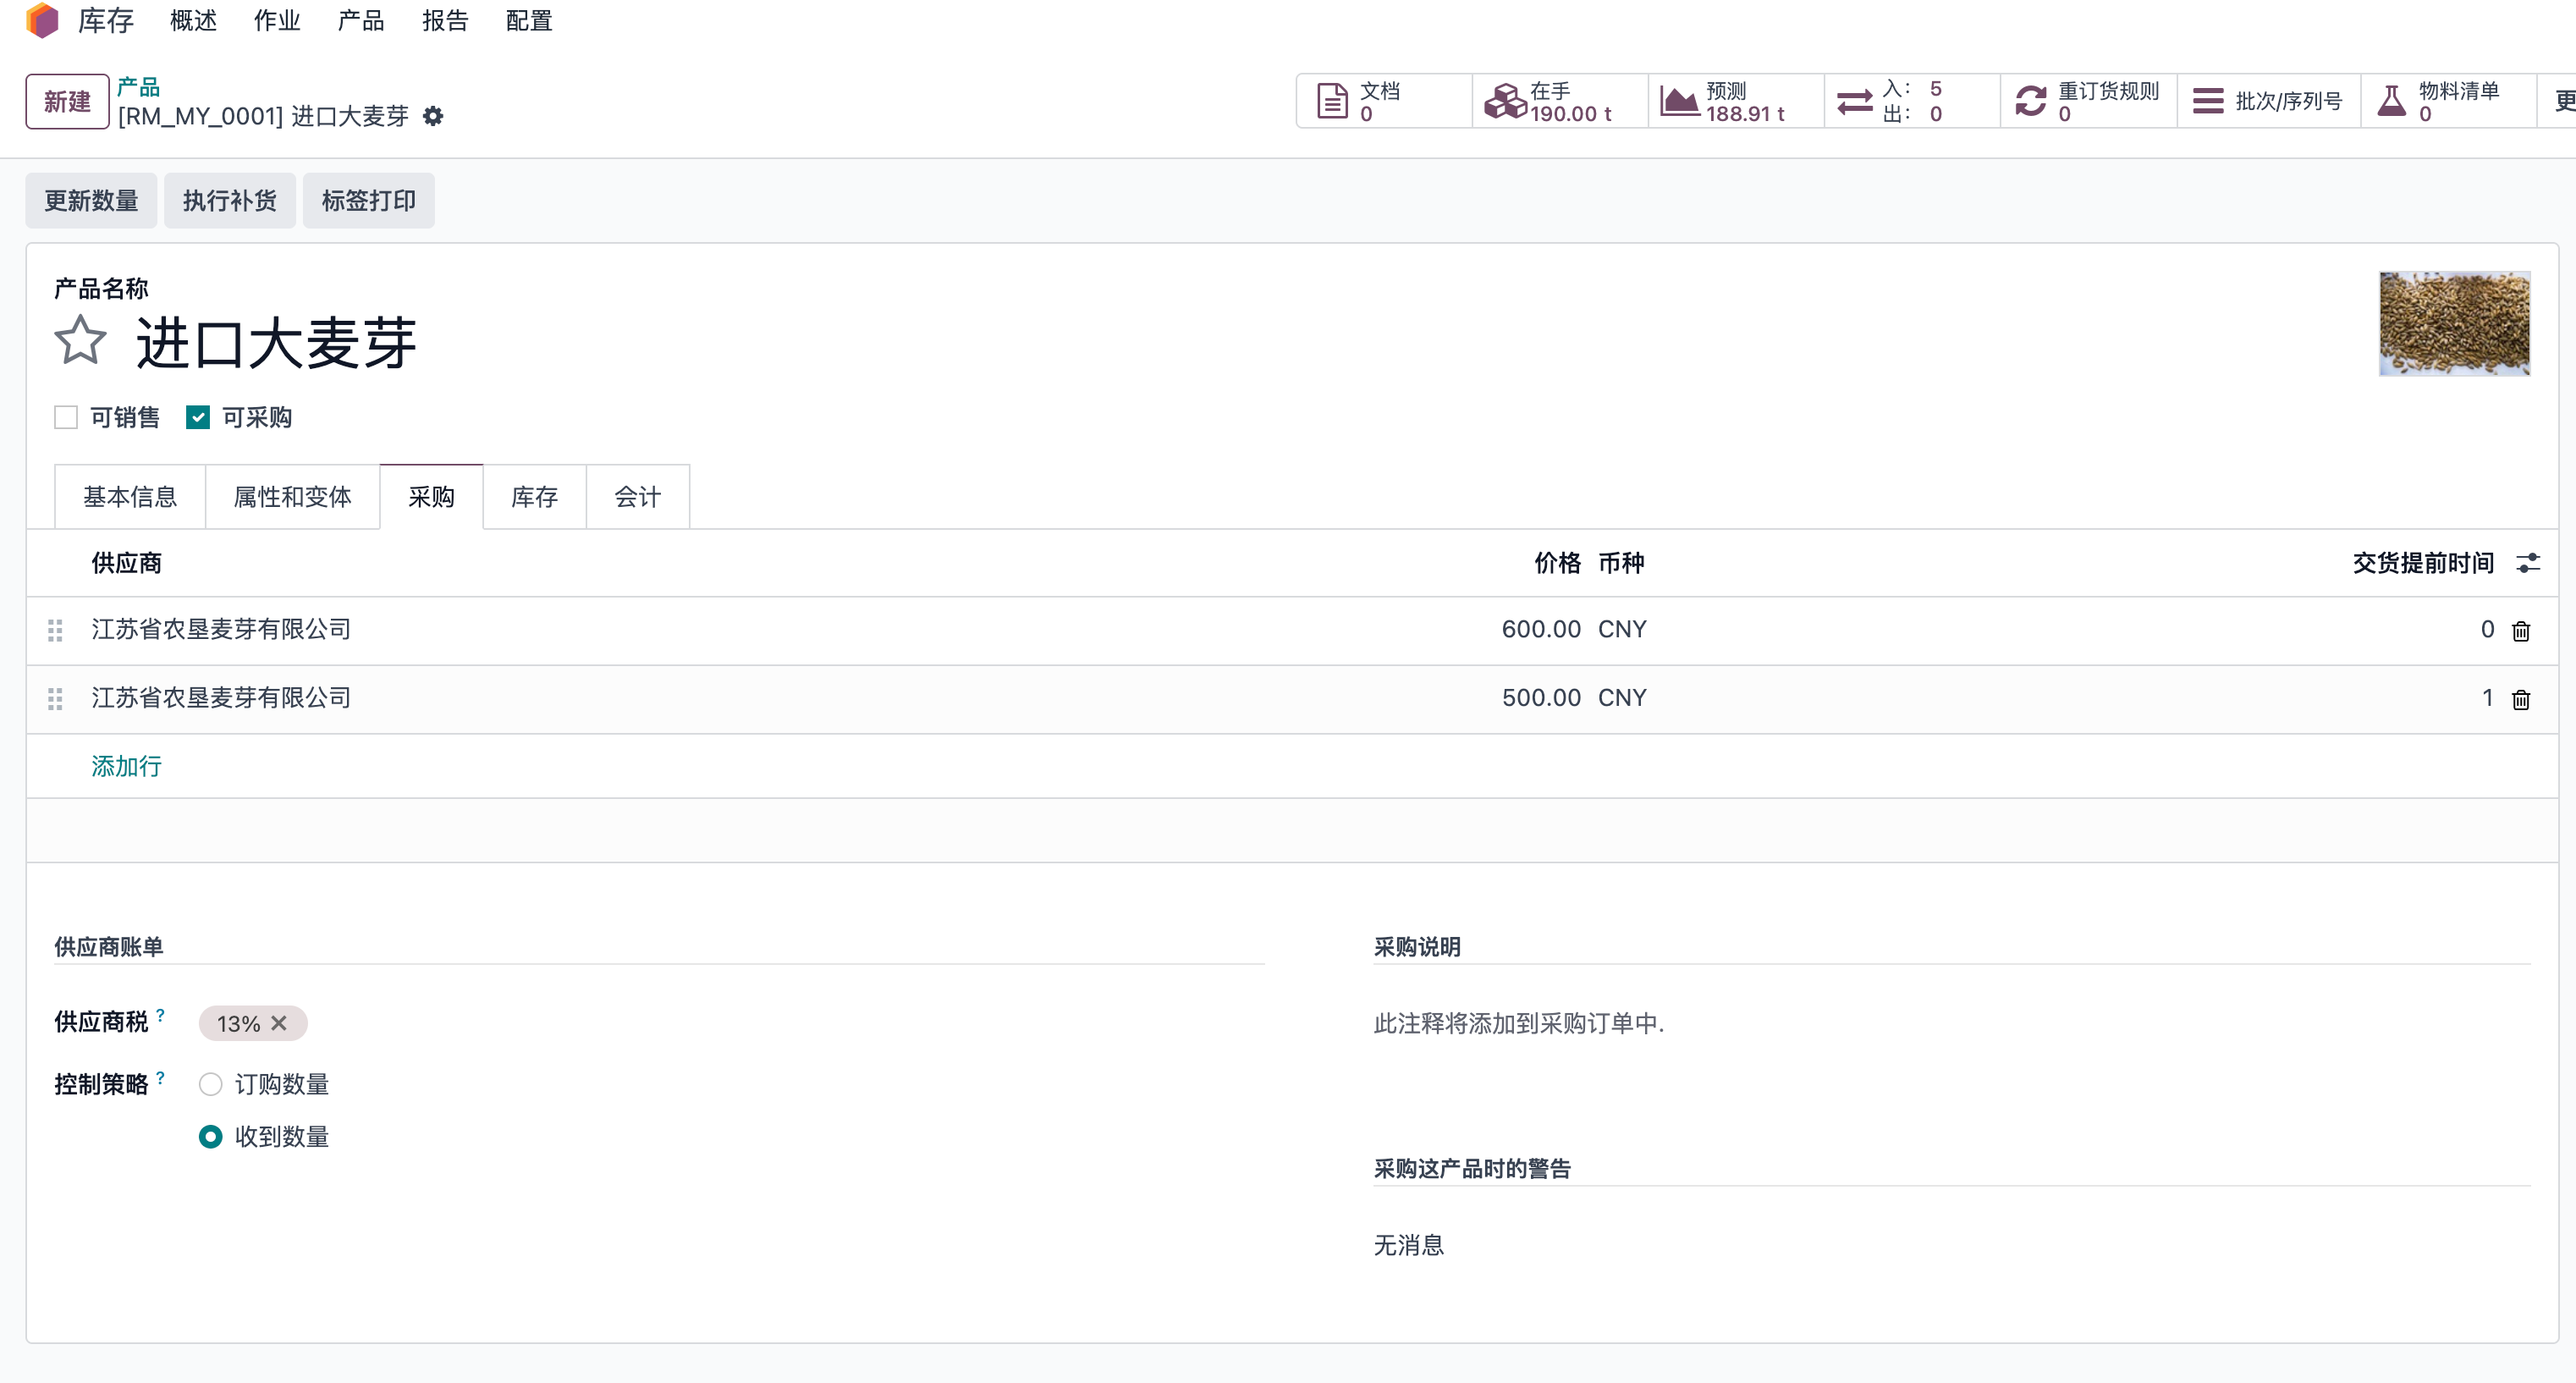This screenshot has width=2576, height=1383.
Task: Mark product as favorite with the star
Action: [80, 341]
